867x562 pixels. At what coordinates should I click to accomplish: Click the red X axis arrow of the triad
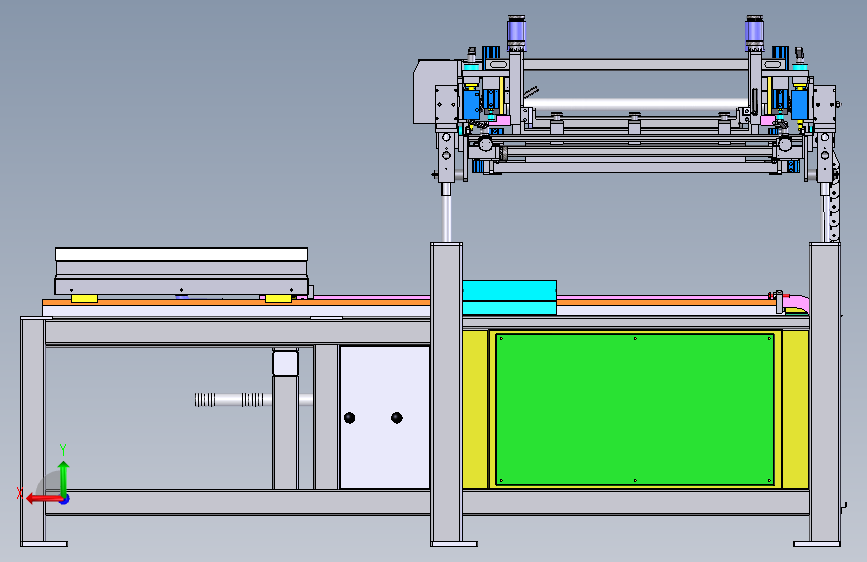coord(43,499)
